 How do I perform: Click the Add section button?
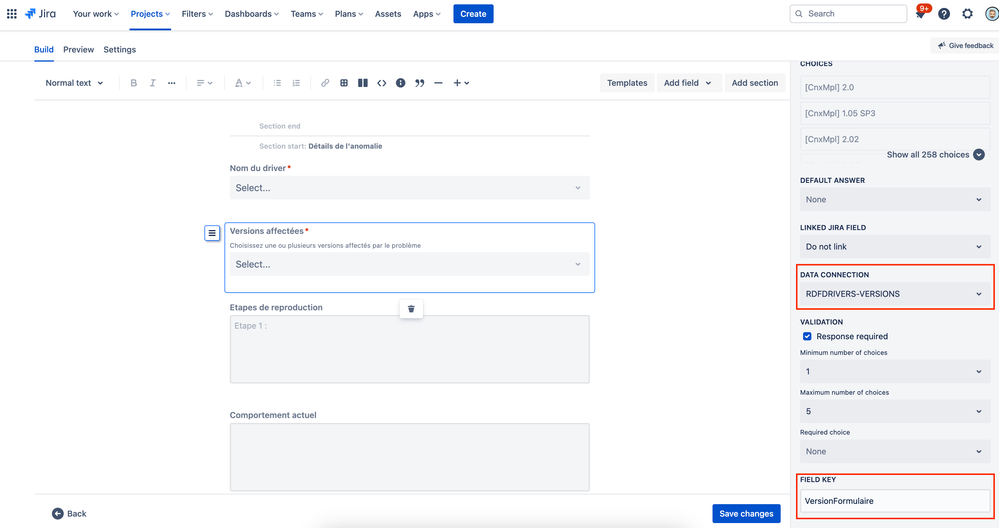[x=754, y=83]
